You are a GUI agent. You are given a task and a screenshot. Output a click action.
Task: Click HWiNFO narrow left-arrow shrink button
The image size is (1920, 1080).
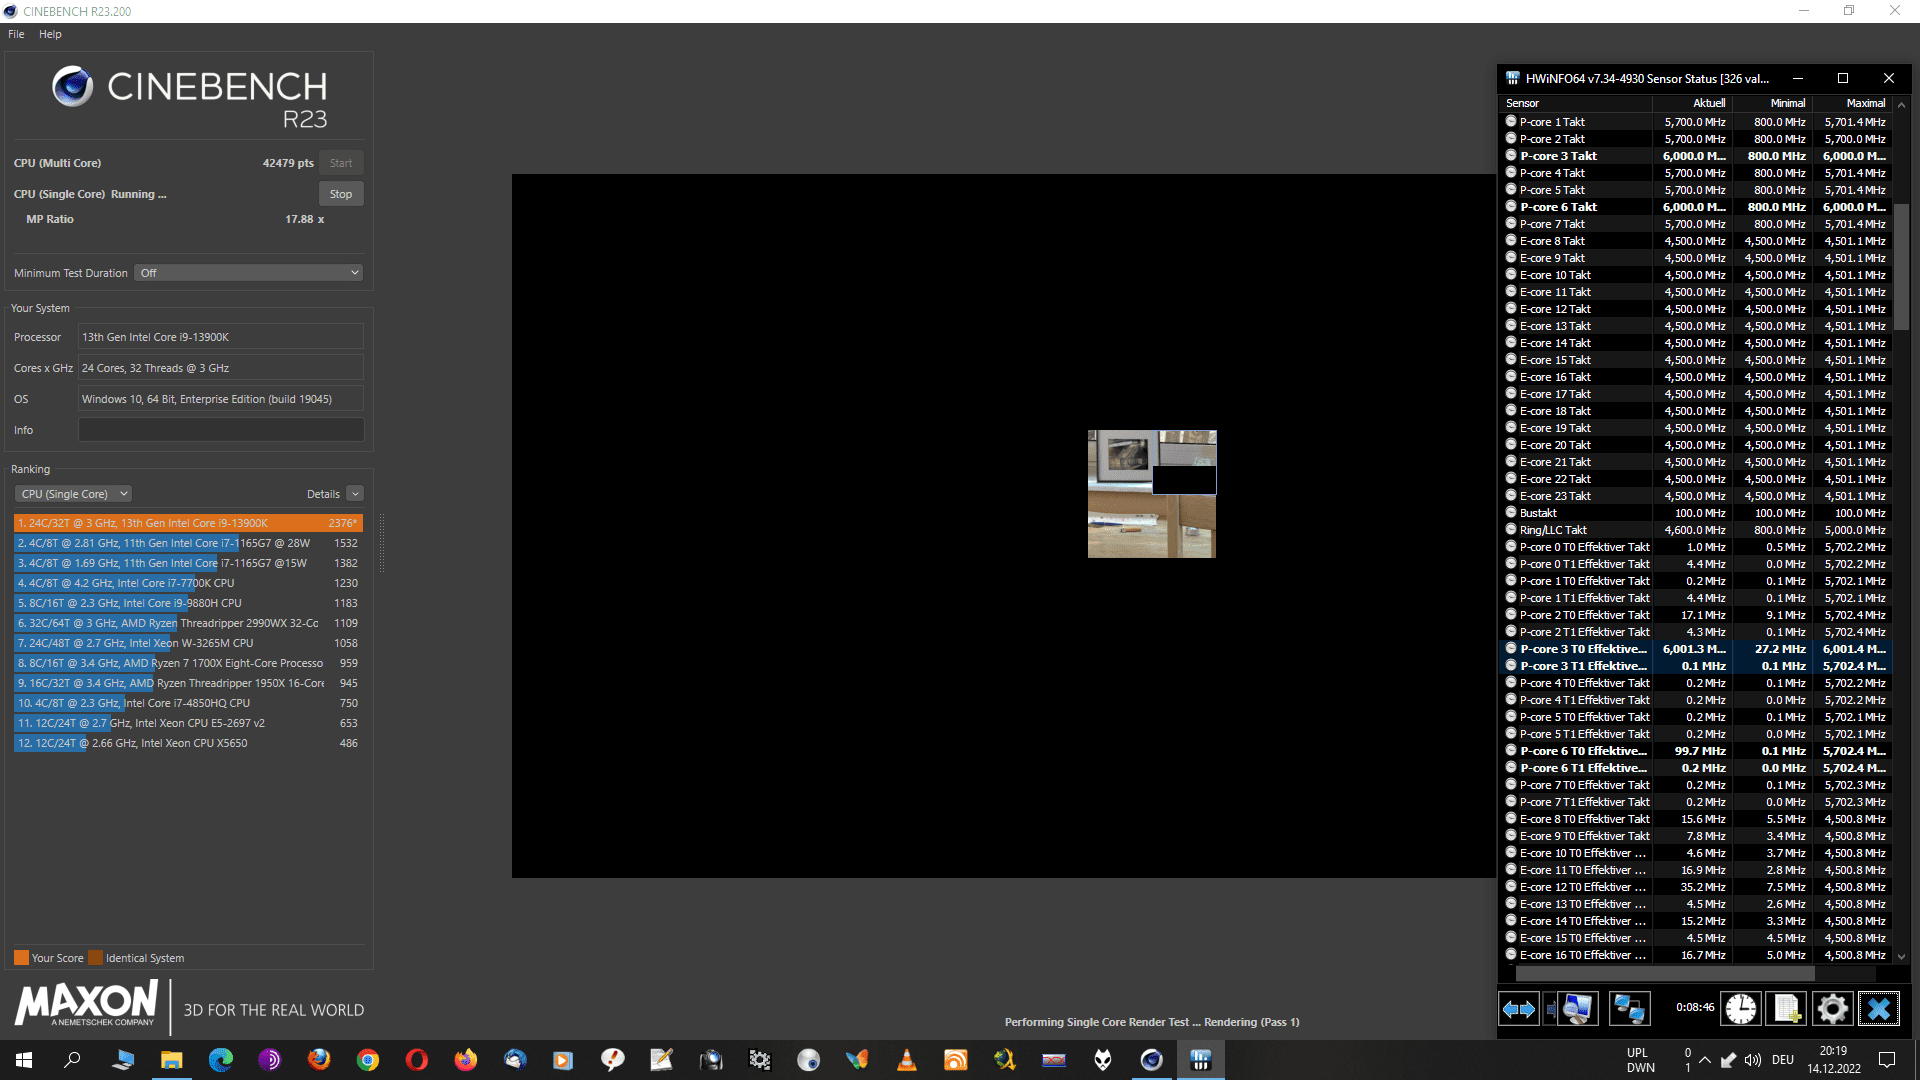pyautogui.click(x=1550, y=1009)
